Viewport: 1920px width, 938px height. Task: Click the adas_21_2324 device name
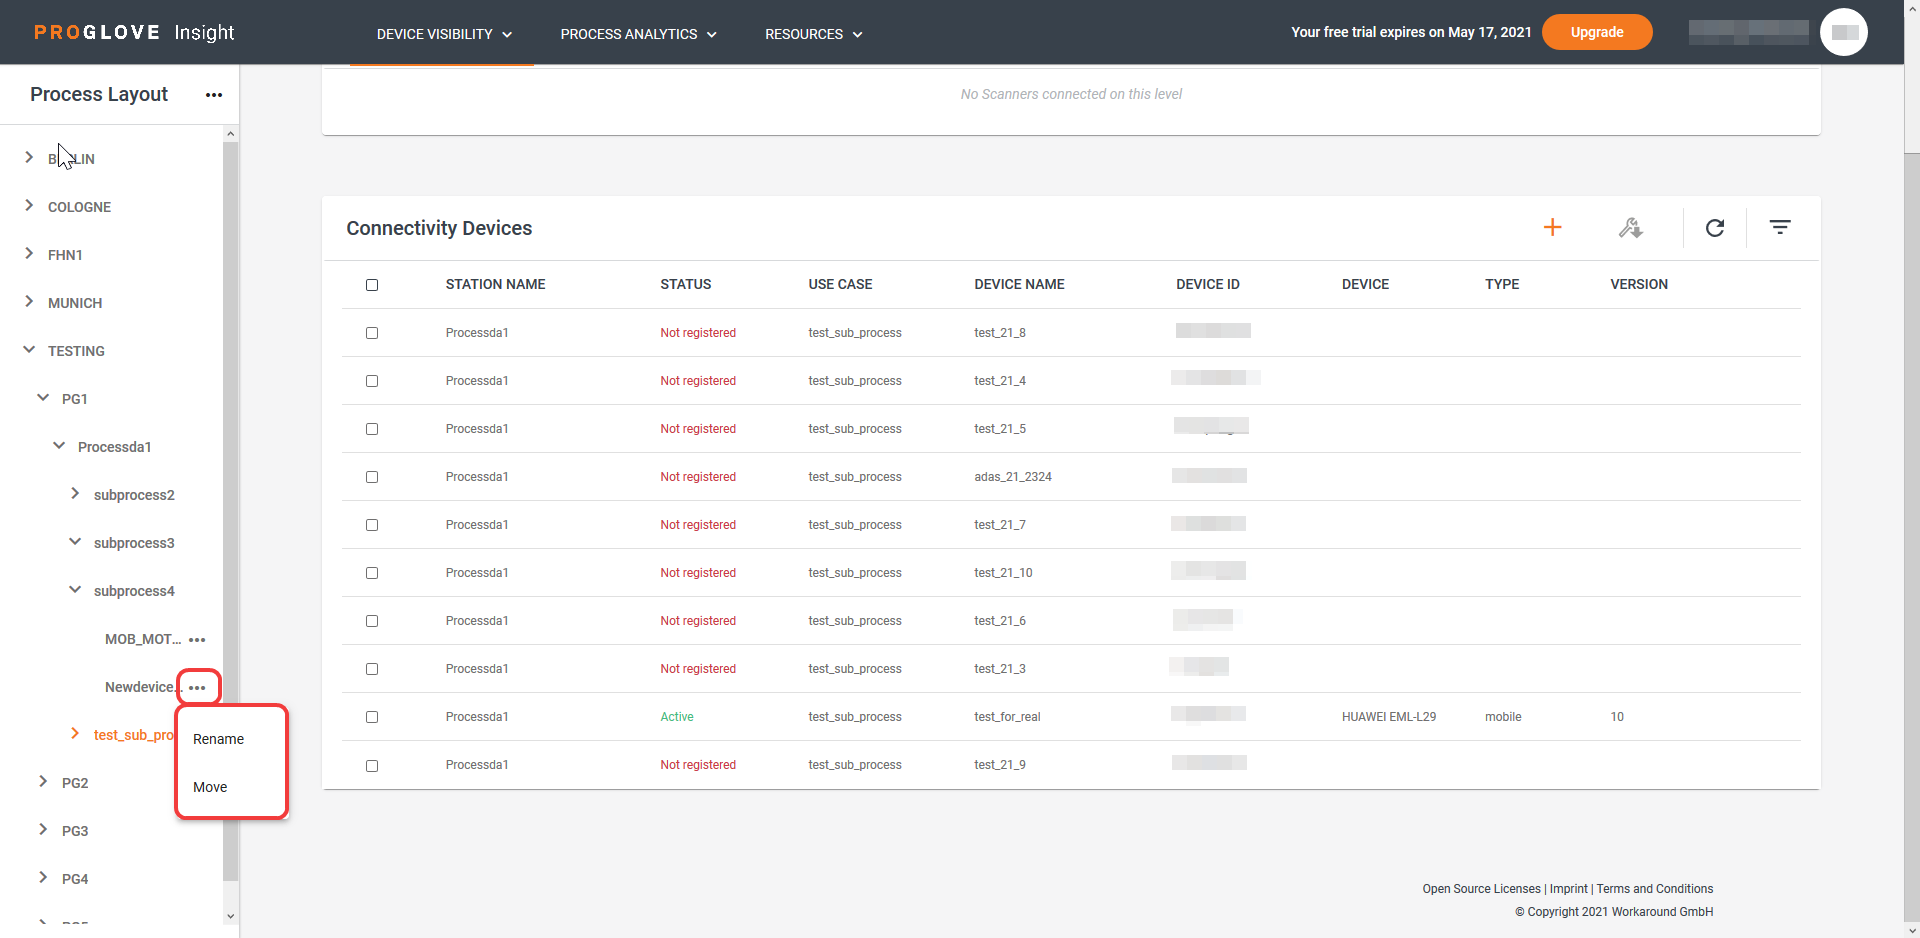(1012, 477)
